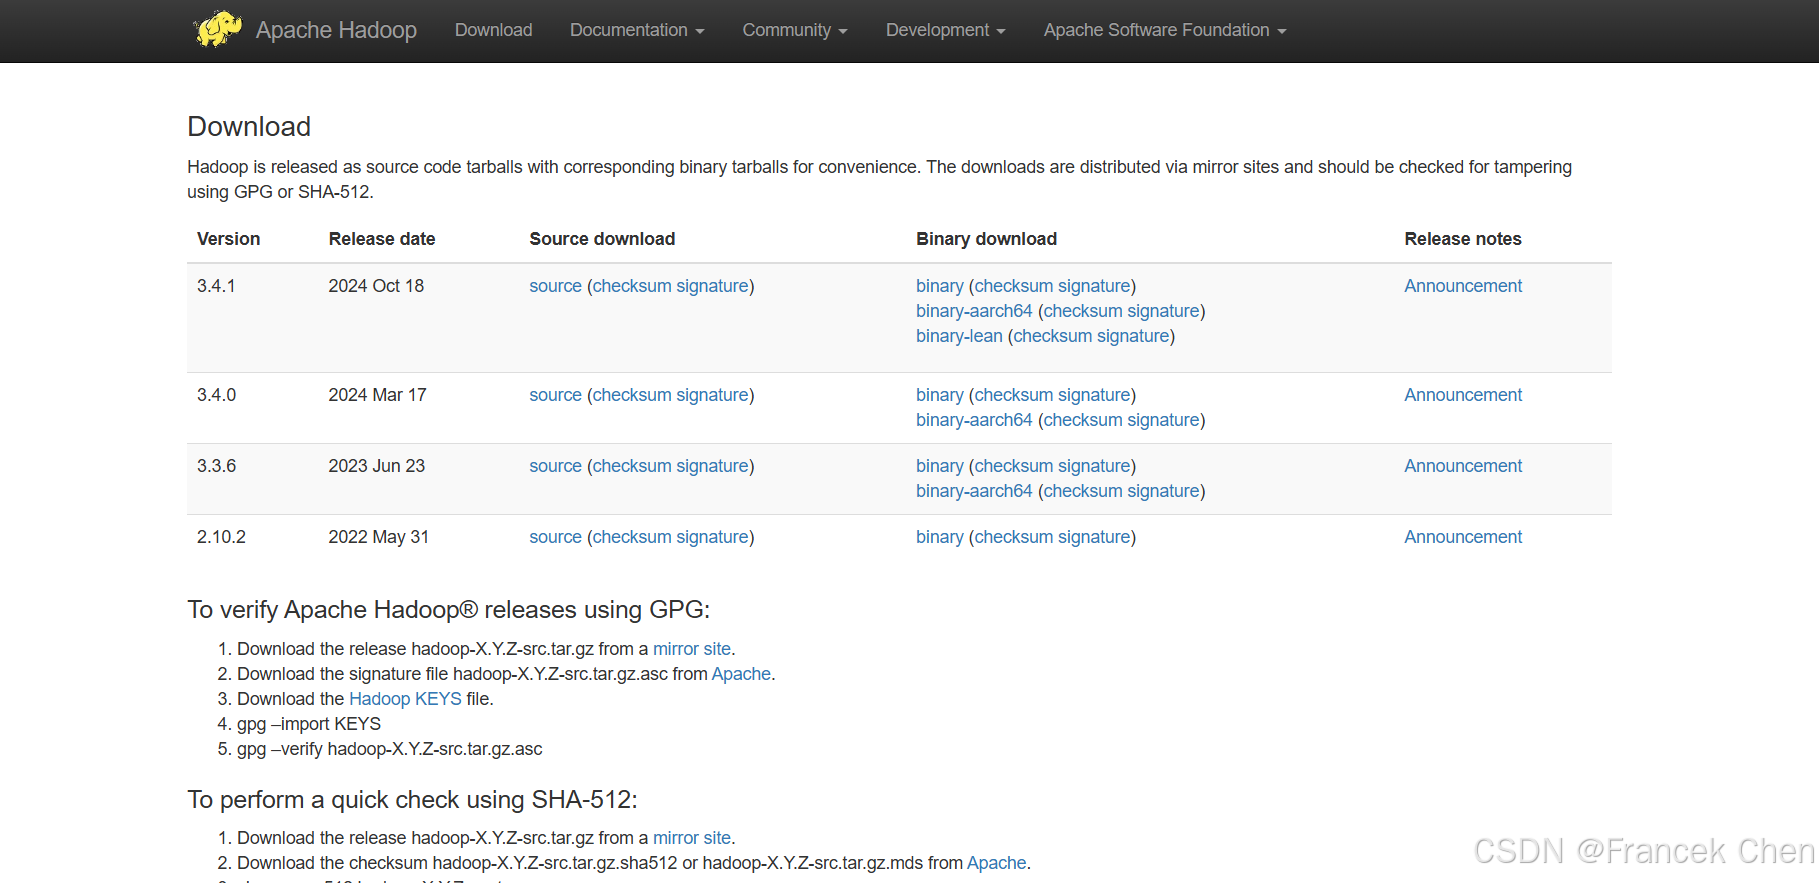Image resolution: width=1819 pixels, height=883 pixels.
Task: Click binary-aarch64 link for version 3.4.0
Action: click(973, 420)
